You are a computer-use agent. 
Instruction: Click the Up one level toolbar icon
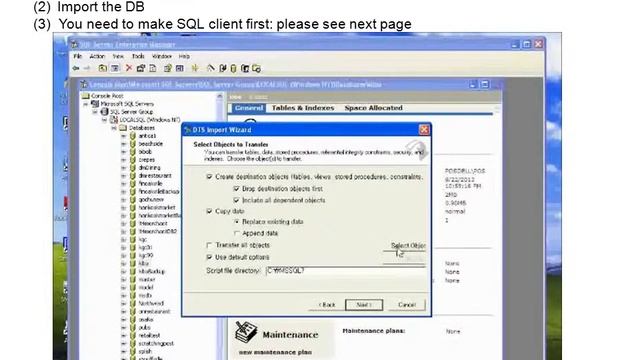(102, 68)
